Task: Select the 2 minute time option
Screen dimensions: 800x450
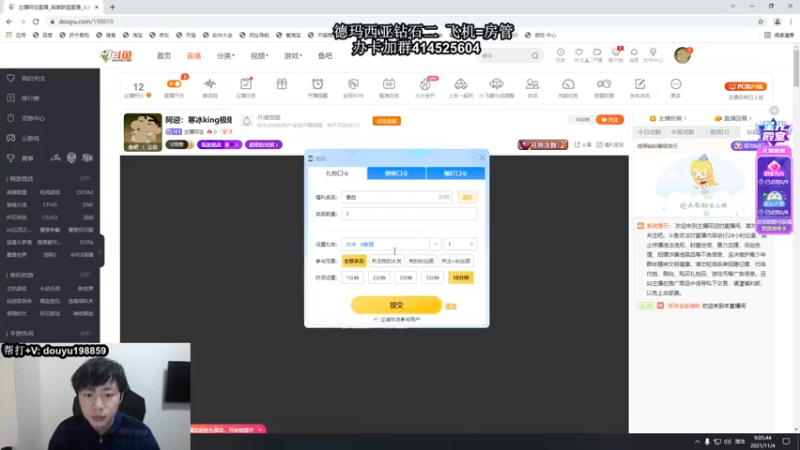Action: (379, 278)
